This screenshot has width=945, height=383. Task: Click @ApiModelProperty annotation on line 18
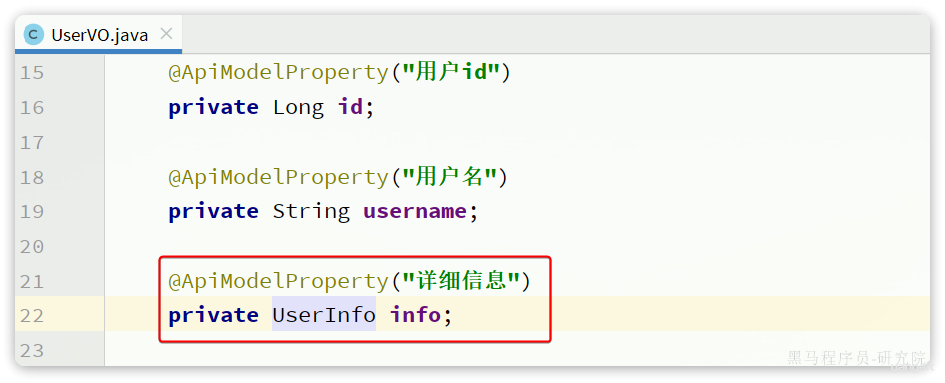(278, 177)
